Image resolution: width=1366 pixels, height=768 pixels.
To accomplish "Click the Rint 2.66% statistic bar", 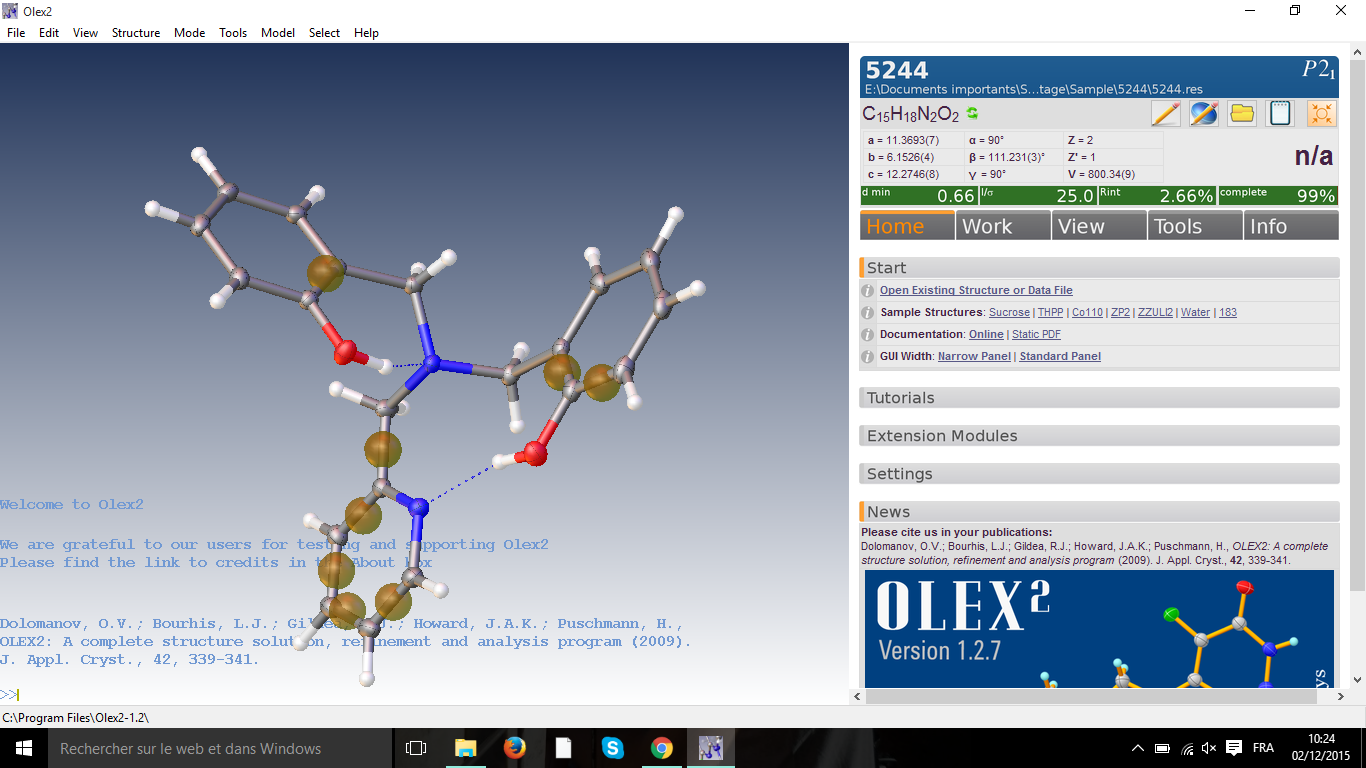I will pyautogui.click(x=1157, y=196).
